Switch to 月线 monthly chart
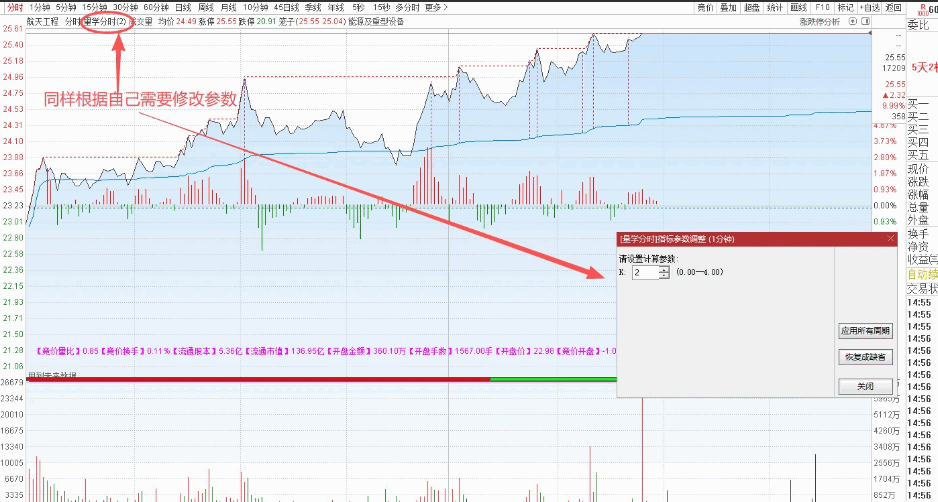The image size is (938, 502). [x=228, y=7]
